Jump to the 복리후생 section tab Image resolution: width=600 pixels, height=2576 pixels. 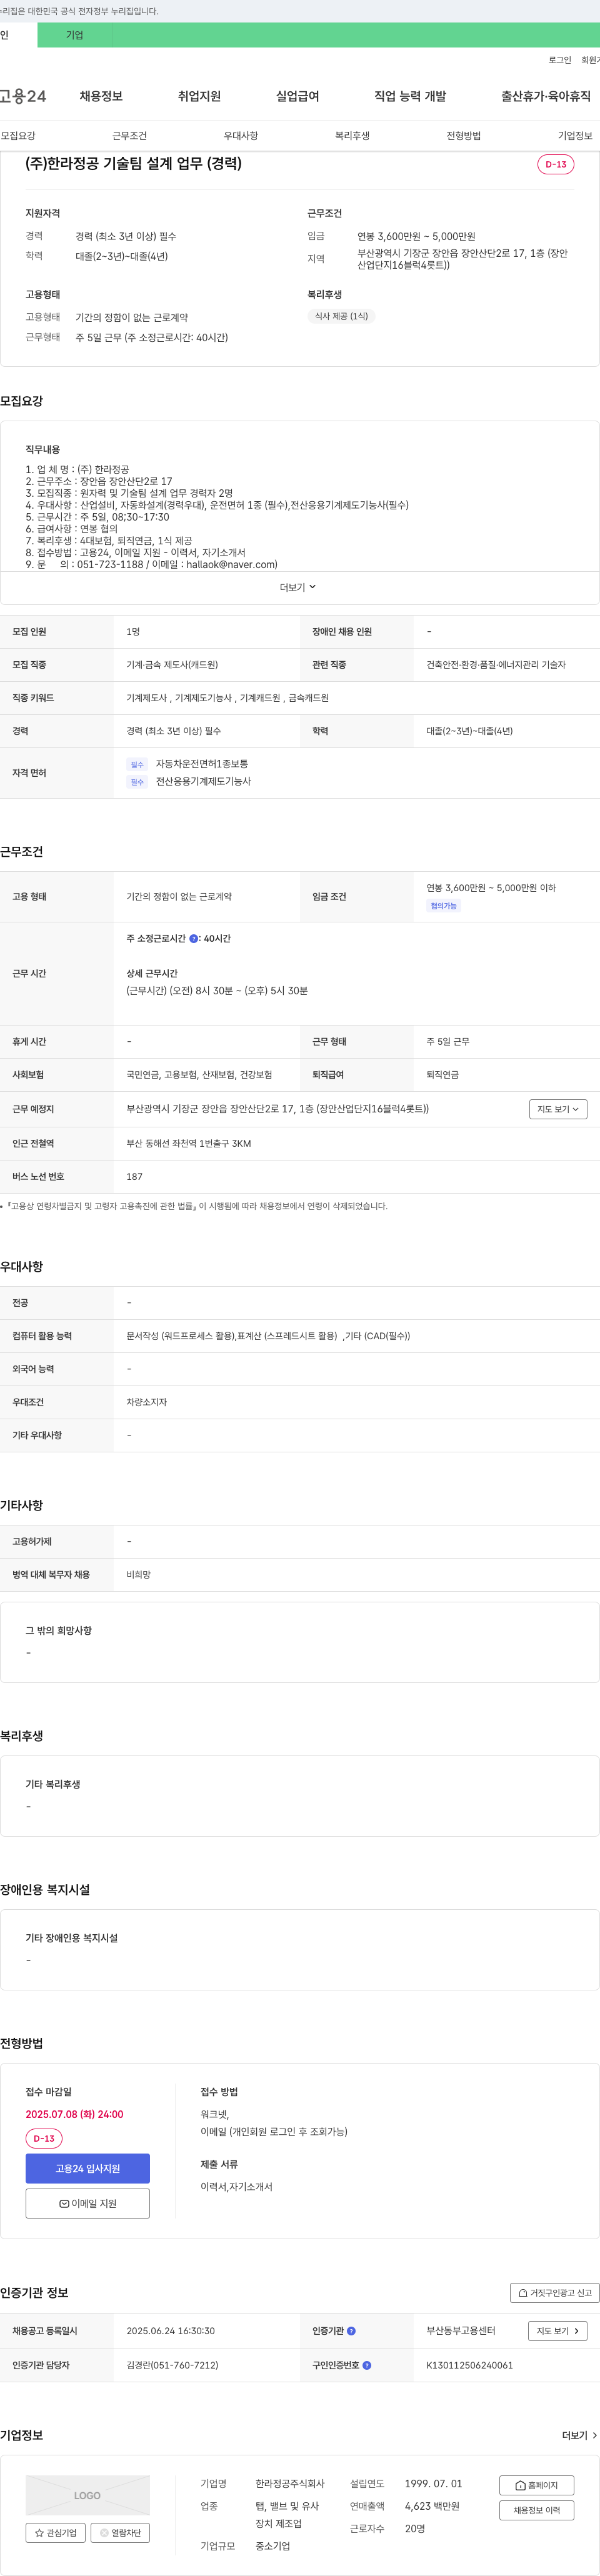tap(352, 136)
